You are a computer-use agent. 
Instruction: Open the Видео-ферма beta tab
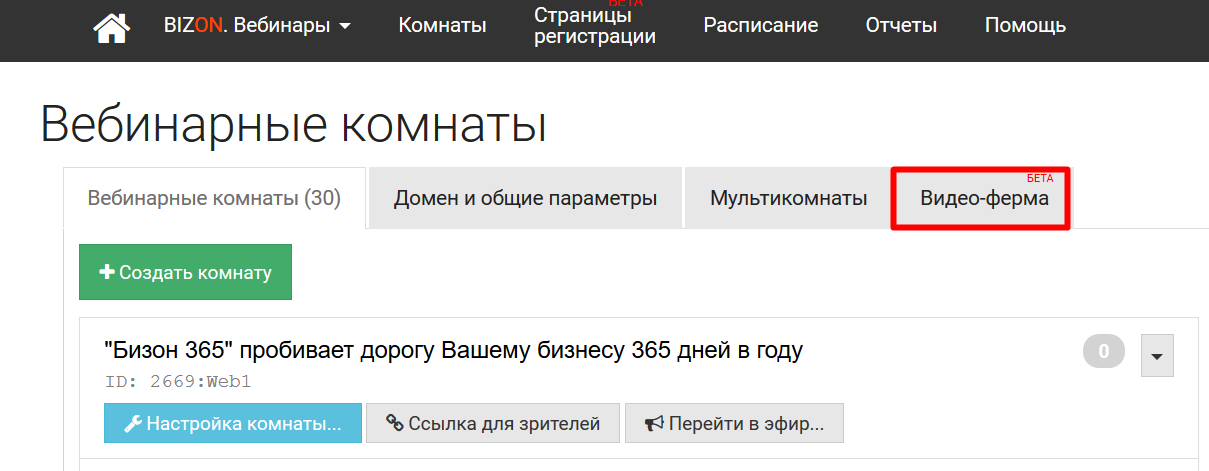click(984, 198)
